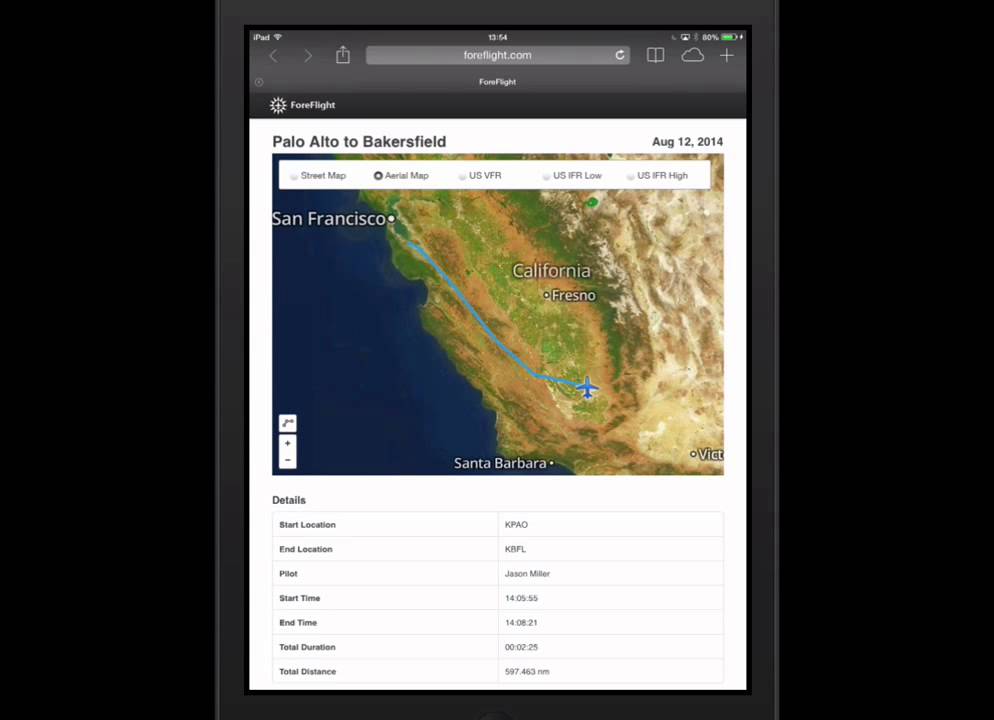Open the Safari share sheet icon
This screenshot has height=720, width=994.
pos(343,55)
